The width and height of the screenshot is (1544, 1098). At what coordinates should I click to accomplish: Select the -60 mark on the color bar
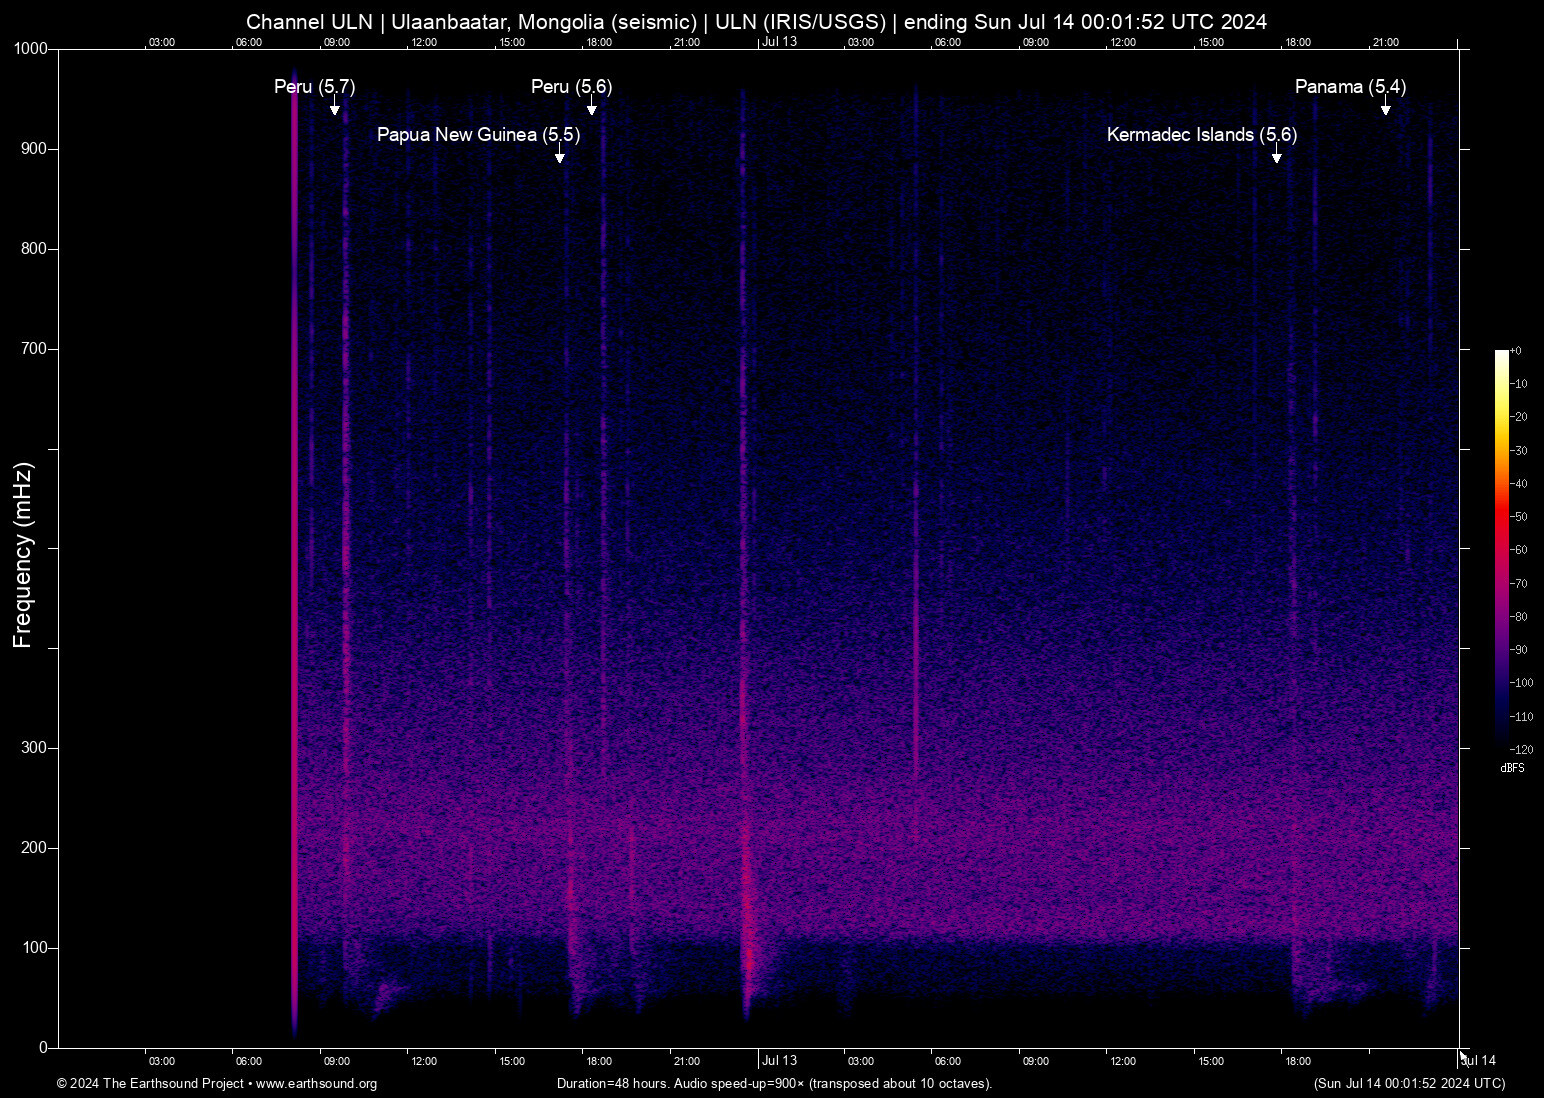[x=1518, y=549]
